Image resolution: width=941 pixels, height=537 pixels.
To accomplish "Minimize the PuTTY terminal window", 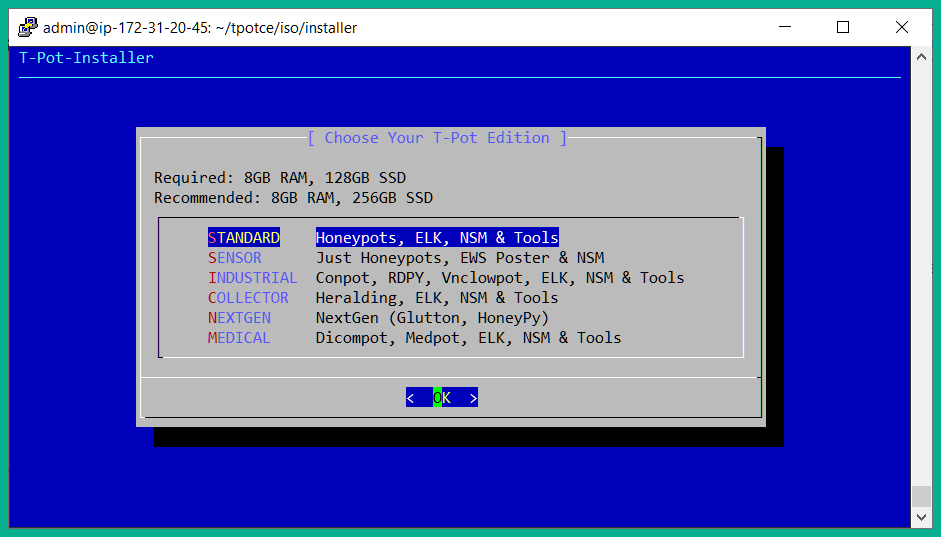I will pos(785,27).
